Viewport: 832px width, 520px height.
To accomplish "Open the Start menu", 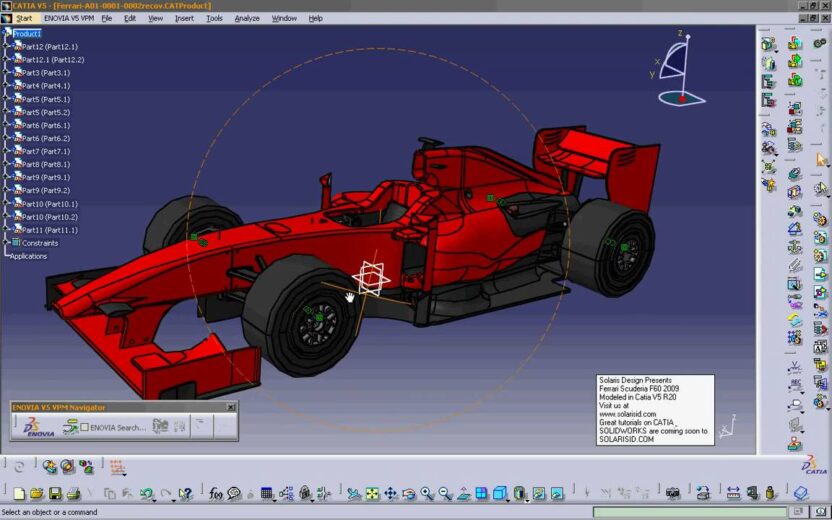I will pyautogui.click(x=24, y=18).
